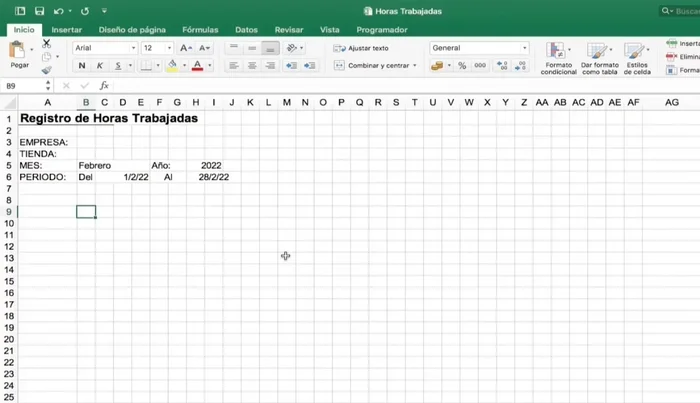Click the Pegar paste button
Viewport: 700px width, 403px height.
tap(19, 55)
